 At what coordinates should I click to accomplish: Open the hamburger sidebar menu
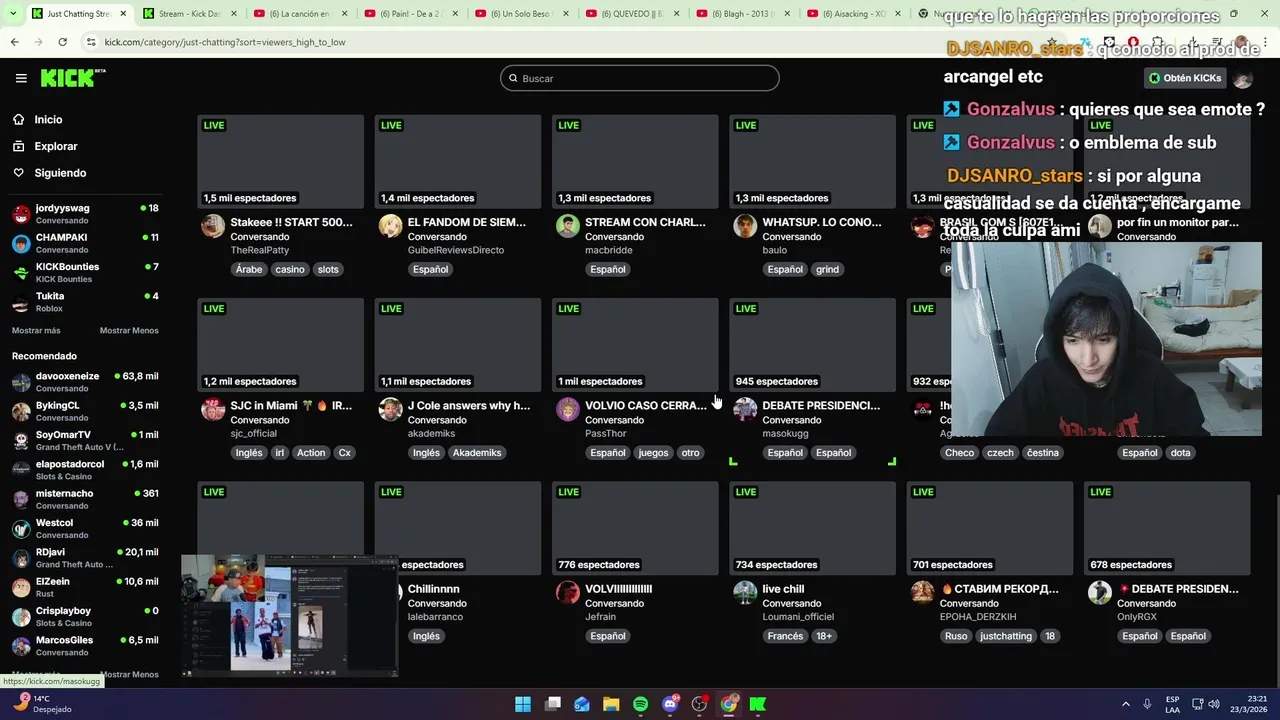tap(21, 78)
